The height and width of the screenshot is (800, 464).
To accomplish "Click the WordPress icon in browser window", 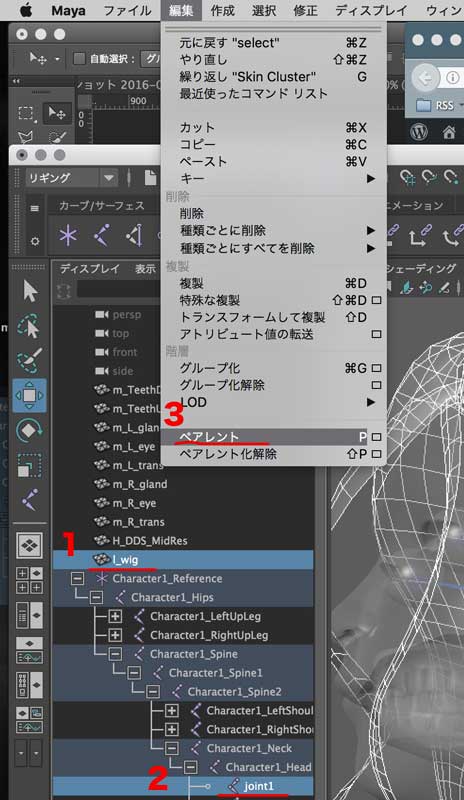I will (x=419, y=132).
